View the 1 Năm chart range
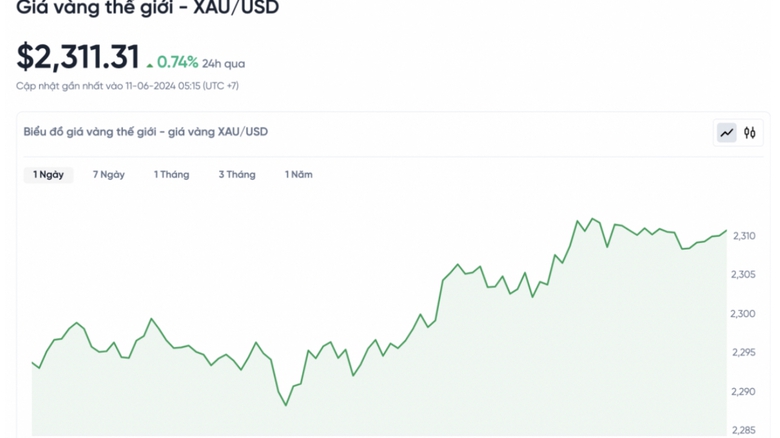The width and height of the screenshot is (780, 438). pyautogui.click(x=299, y=175)
